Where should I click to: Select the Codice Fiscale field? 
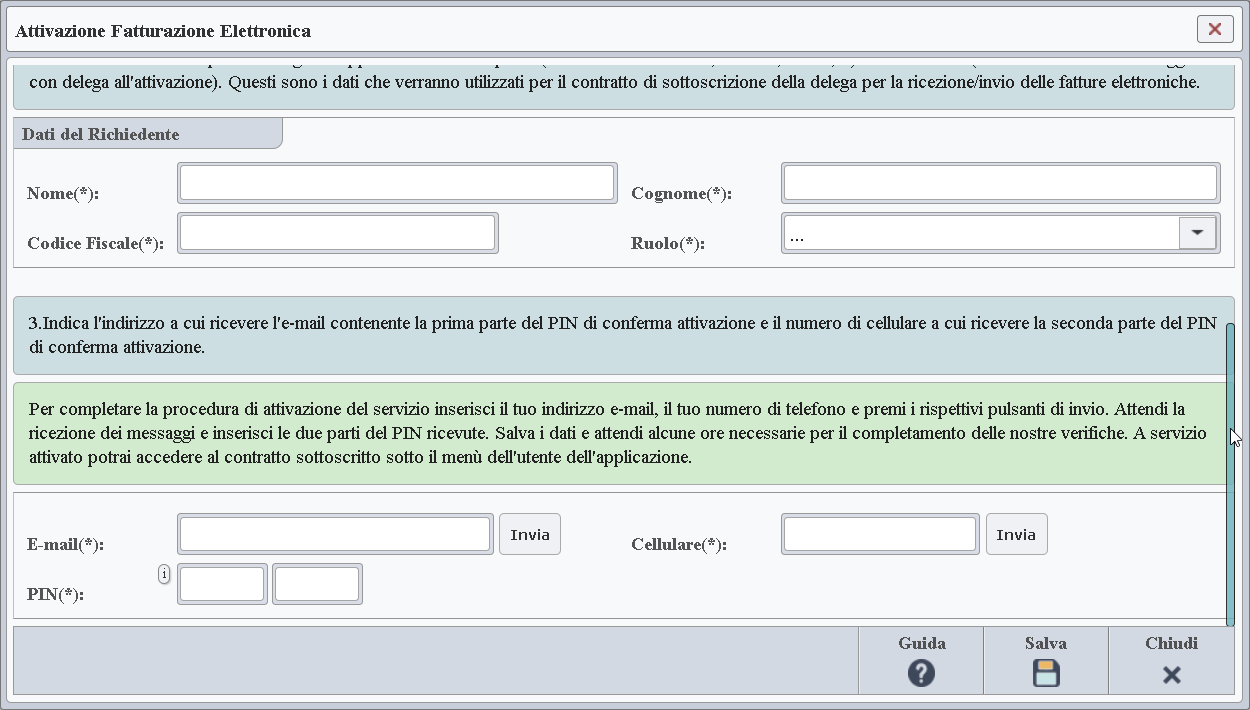coord(337,232)
